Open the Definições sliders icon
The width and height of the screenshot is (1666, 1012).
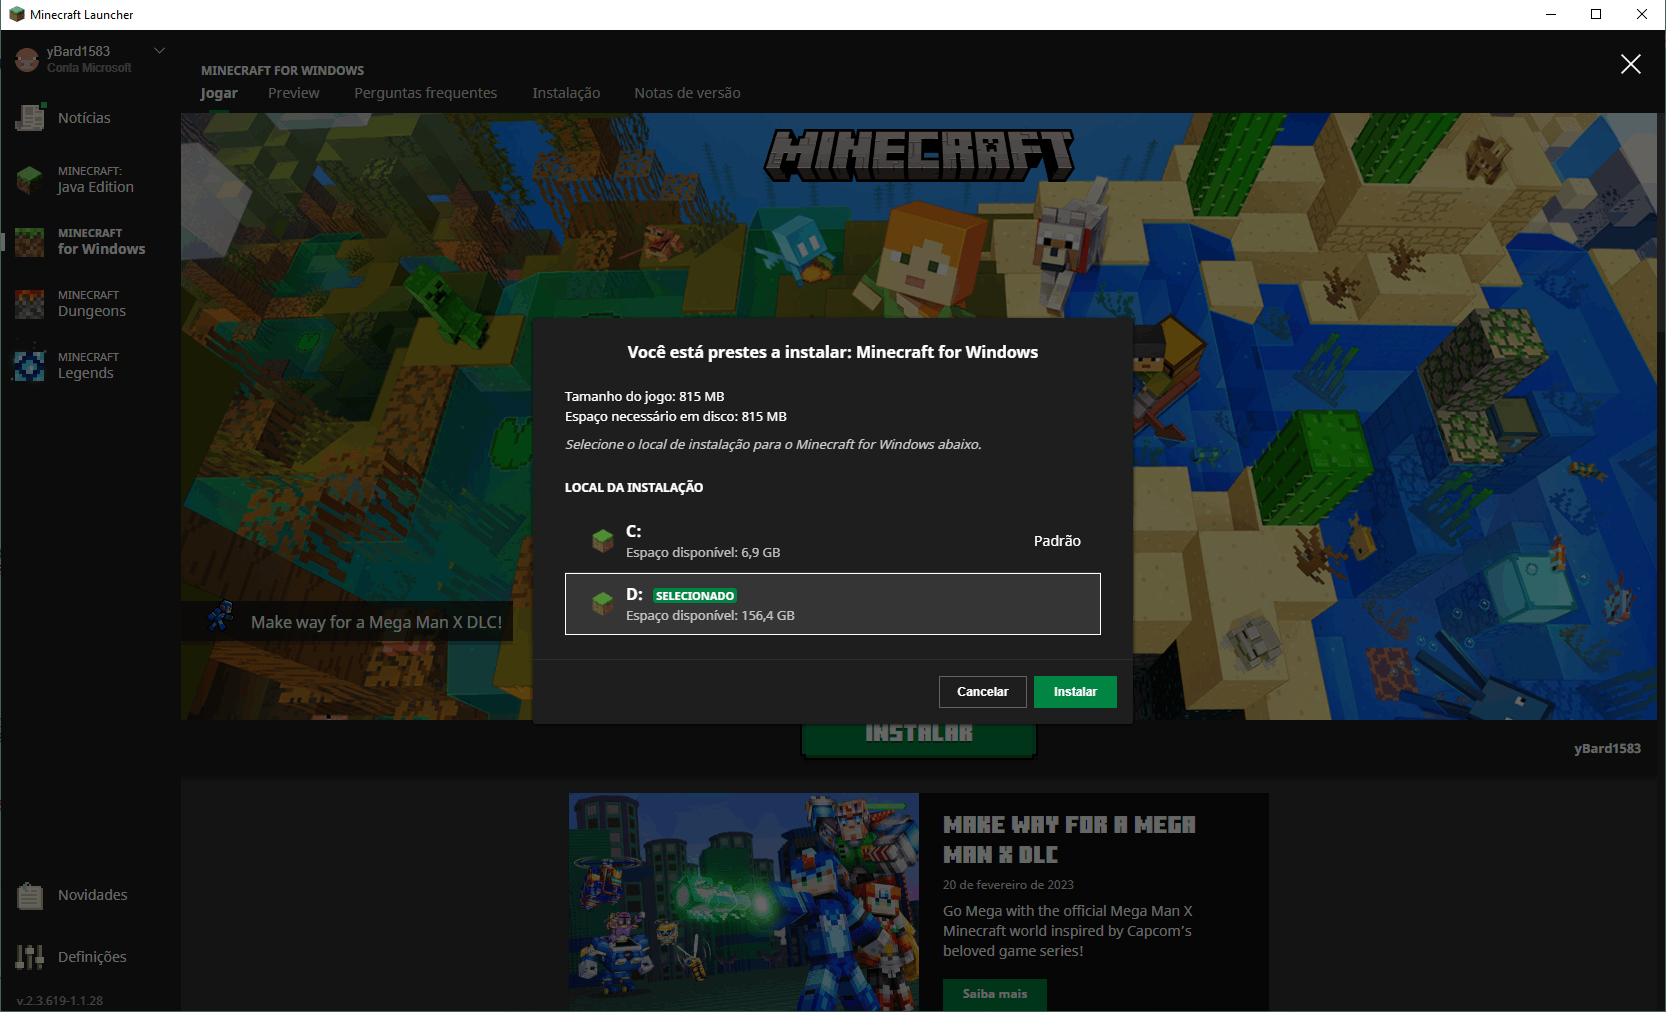click(30, 957)
